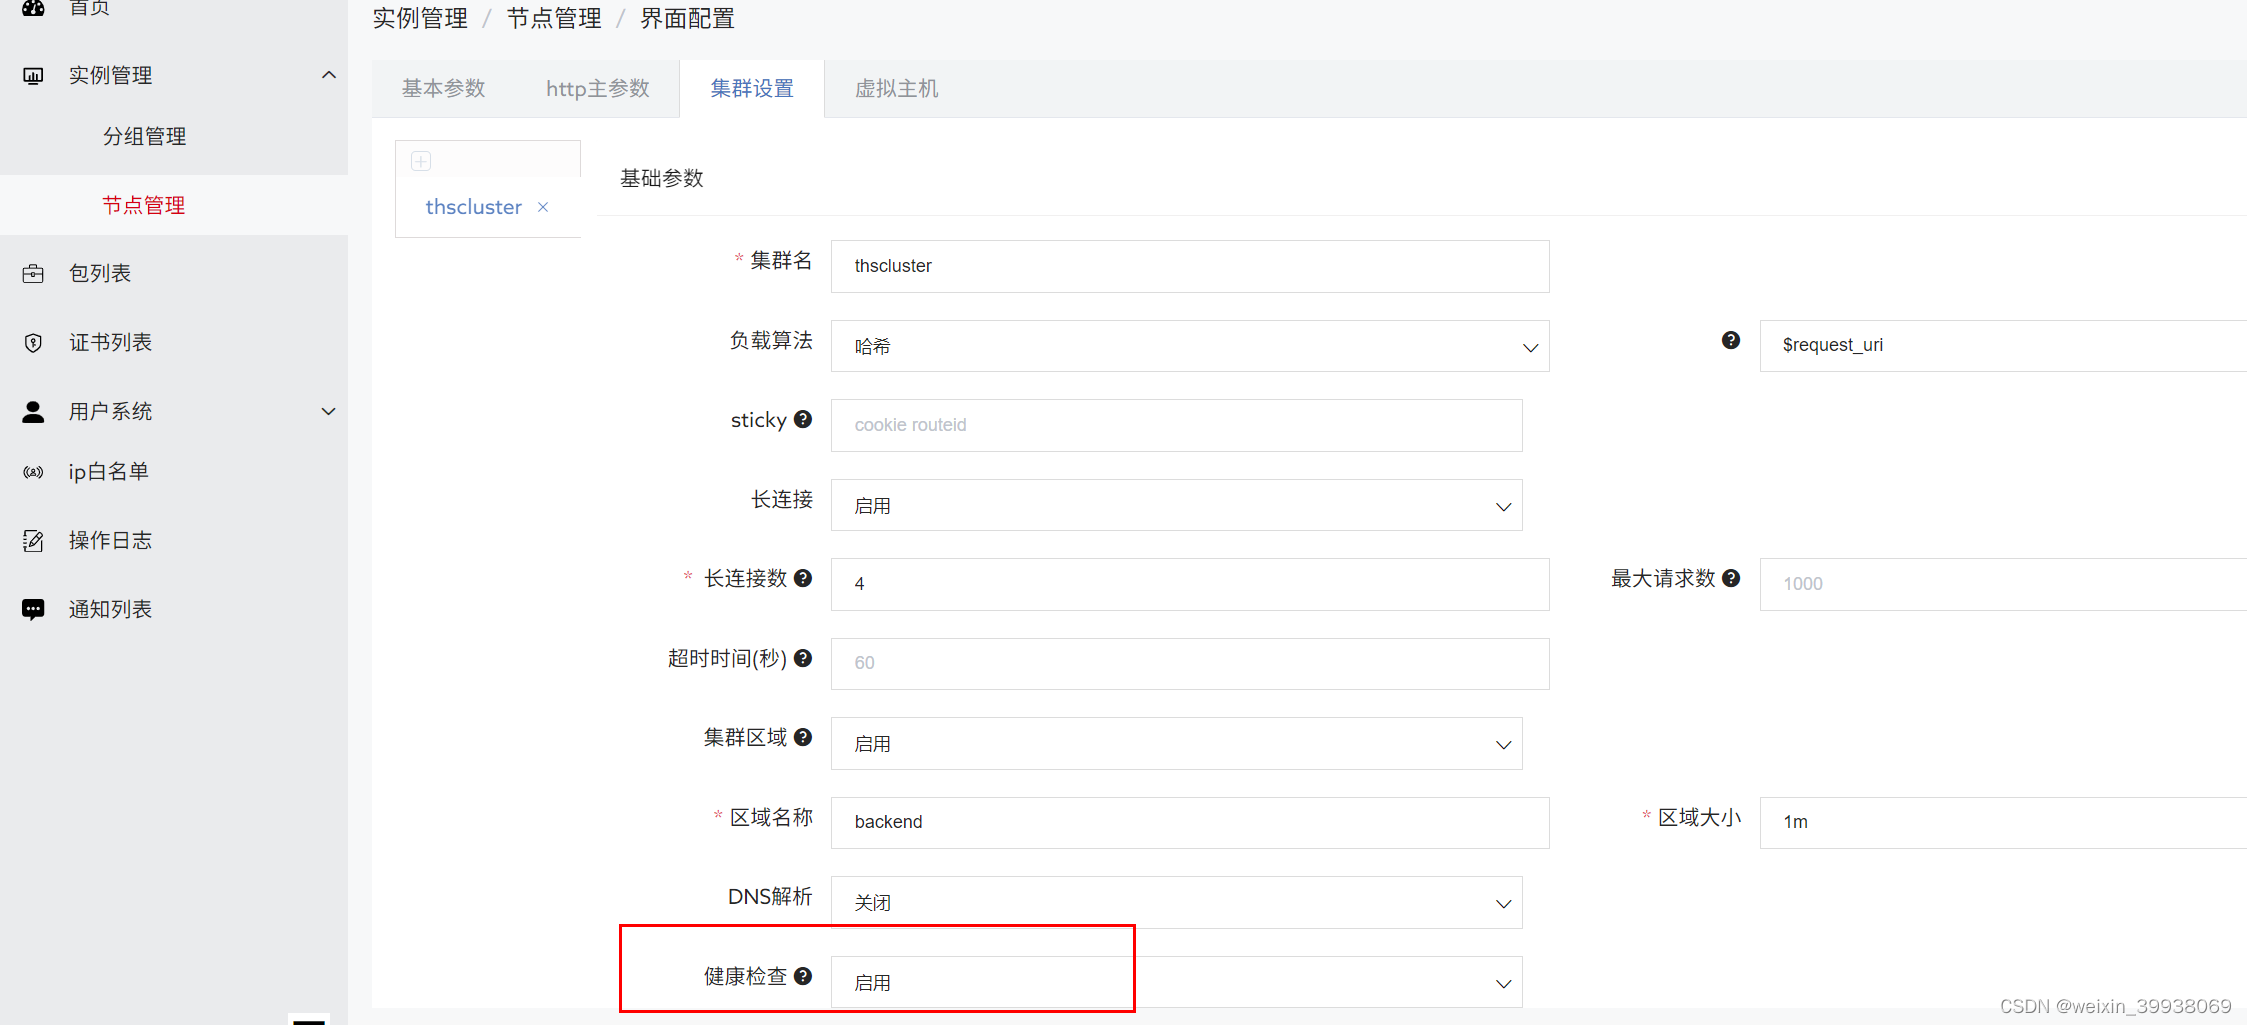Screen dimensions: 2247x1025
Task: Click the 用户系统 person icon
Action: pyautogui.click(x=33, y=412)
